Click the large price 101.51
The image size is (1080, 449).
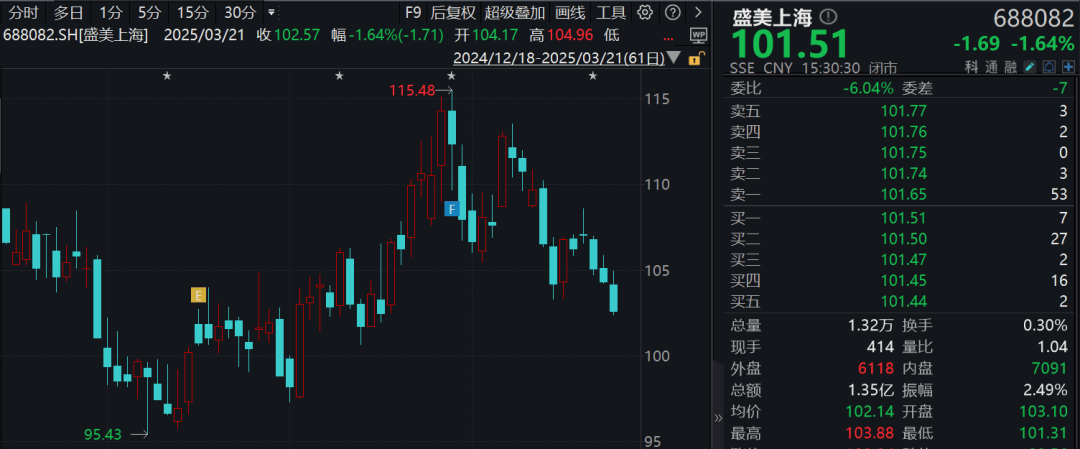coord(789,45)
